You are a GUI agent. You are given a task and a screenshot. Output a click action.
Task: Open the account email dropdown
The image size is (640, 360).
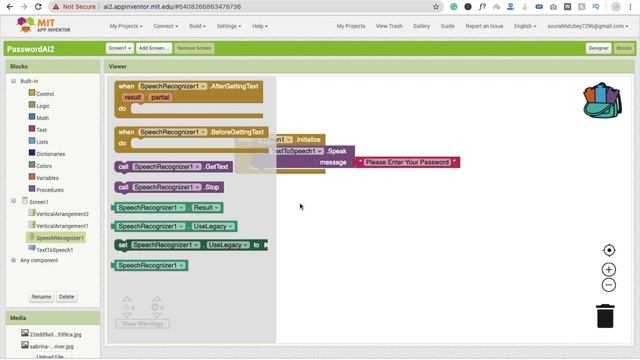click(x=588, y=26)
